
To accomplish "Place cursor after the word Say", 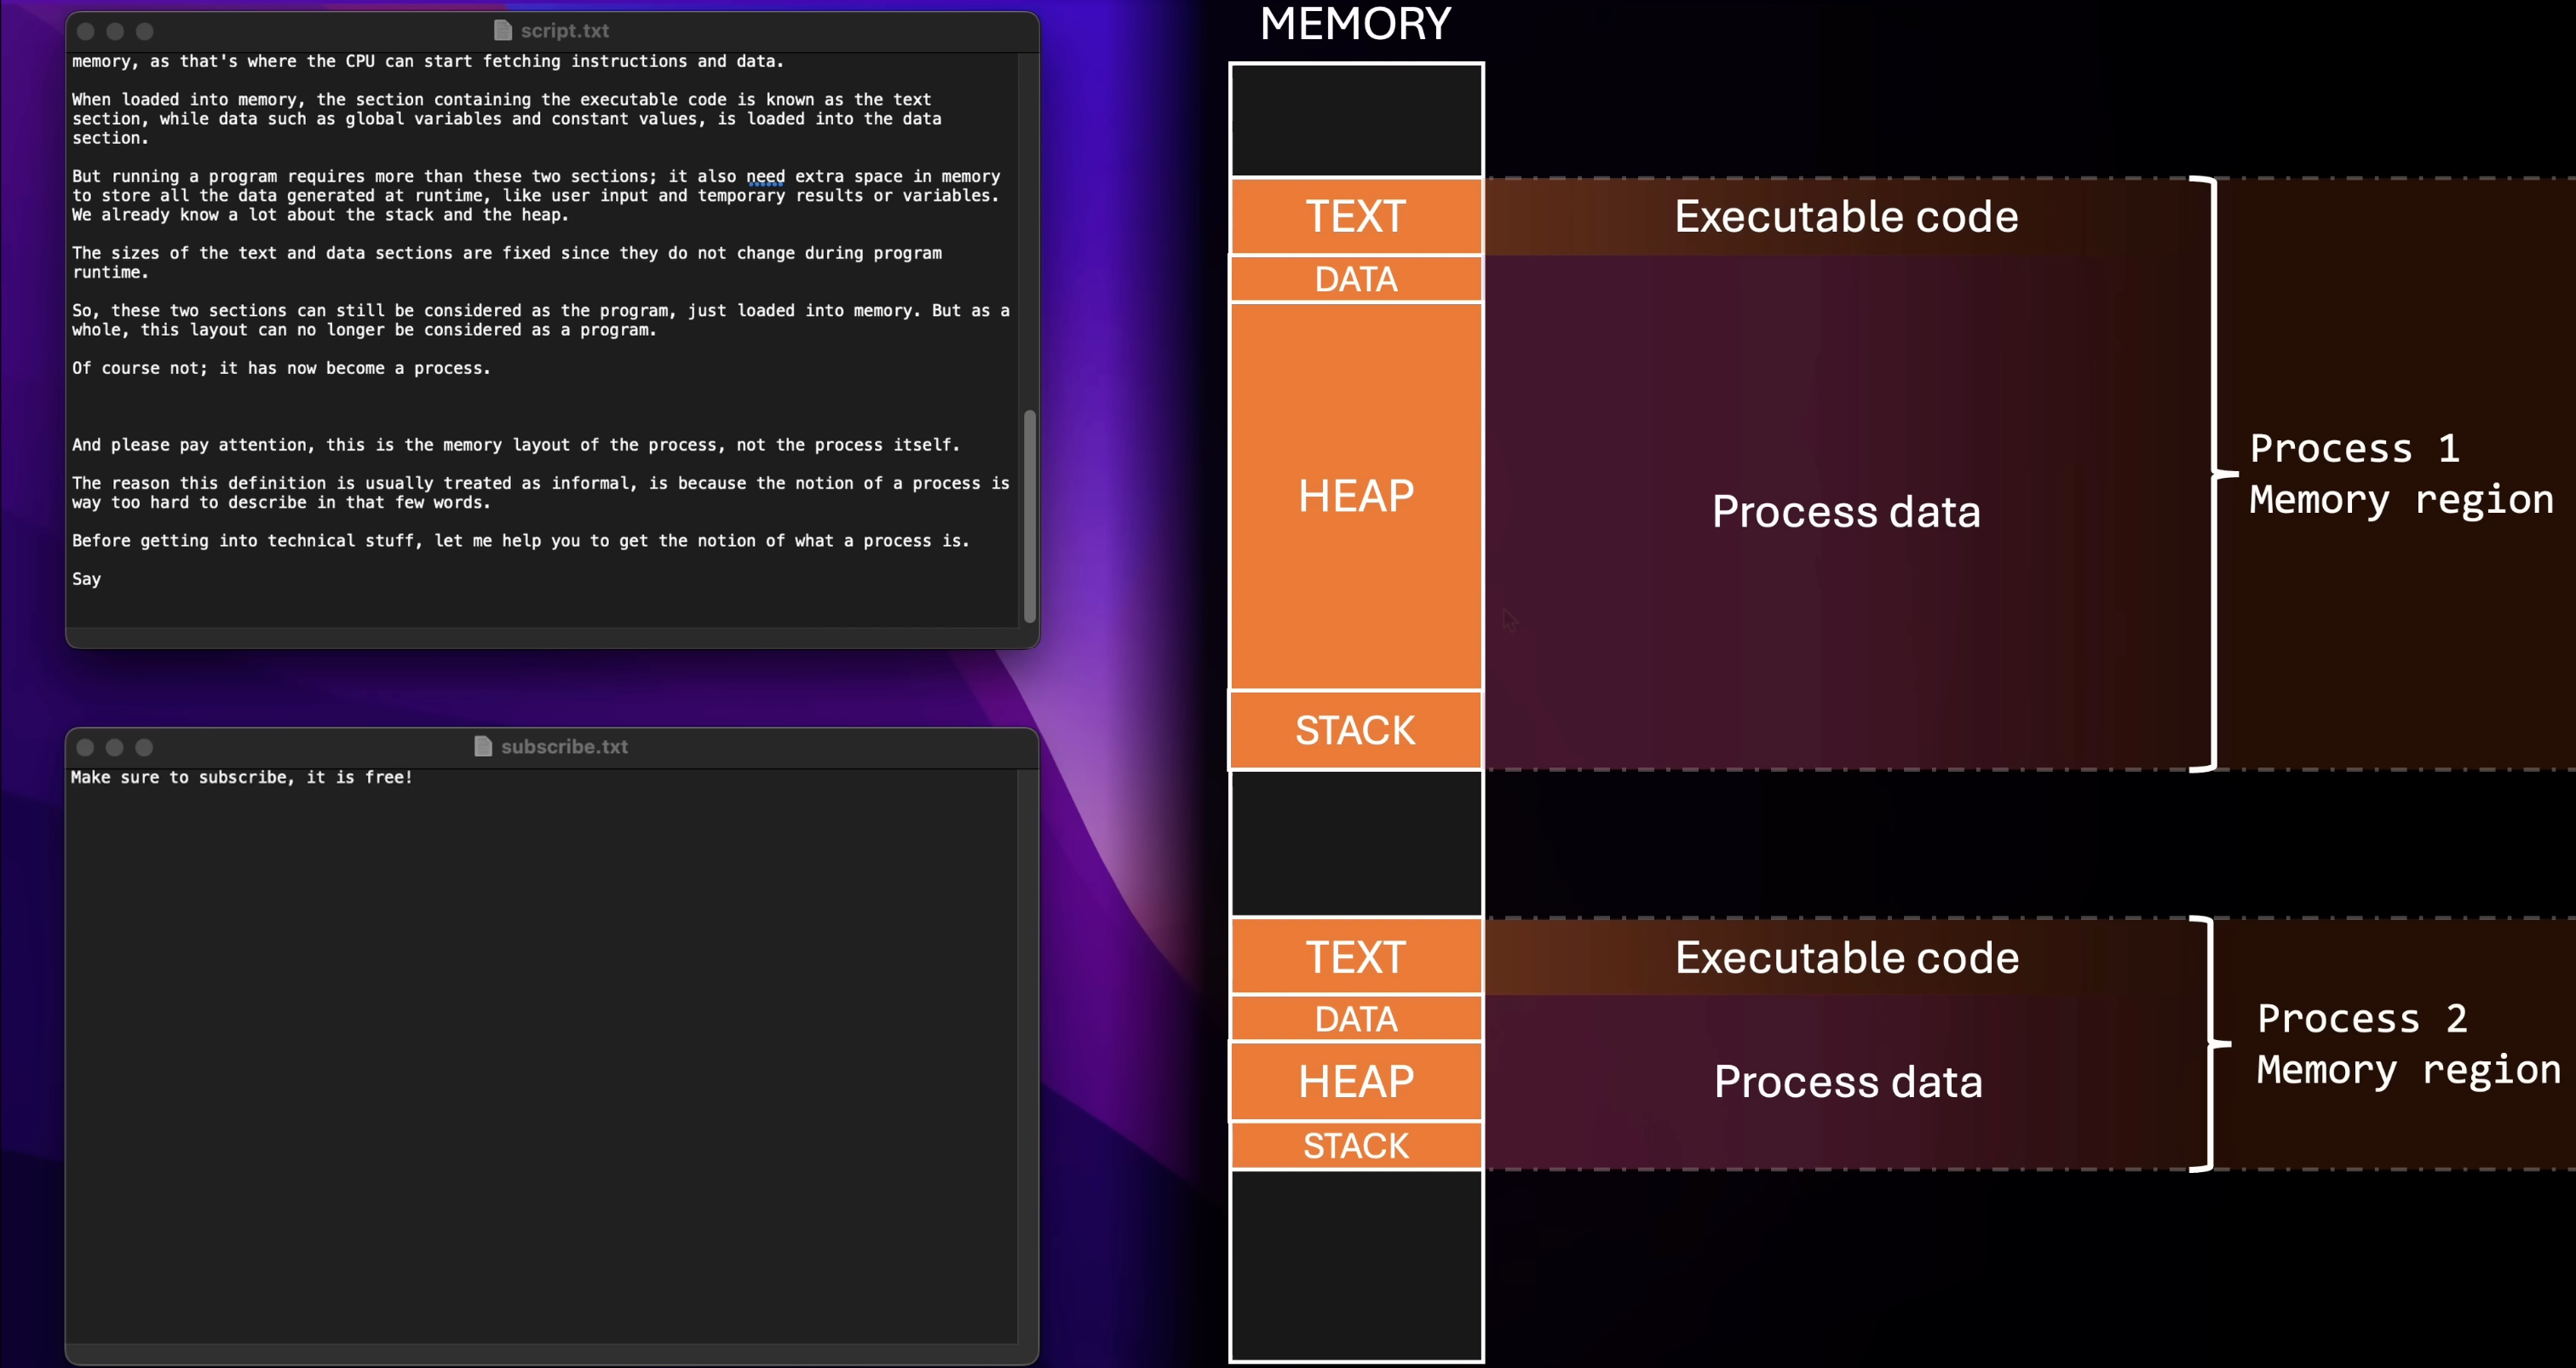I will tap(102, 579).
